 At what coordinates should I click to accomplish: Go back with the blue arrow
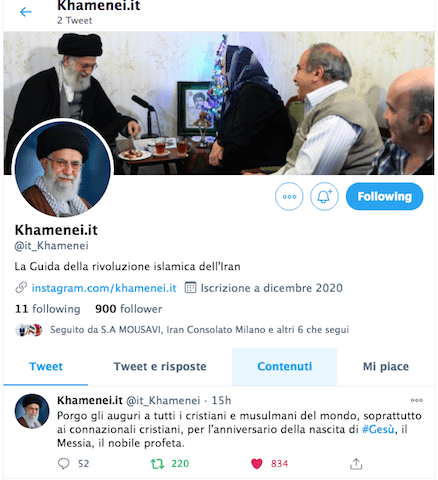point(26,12)
